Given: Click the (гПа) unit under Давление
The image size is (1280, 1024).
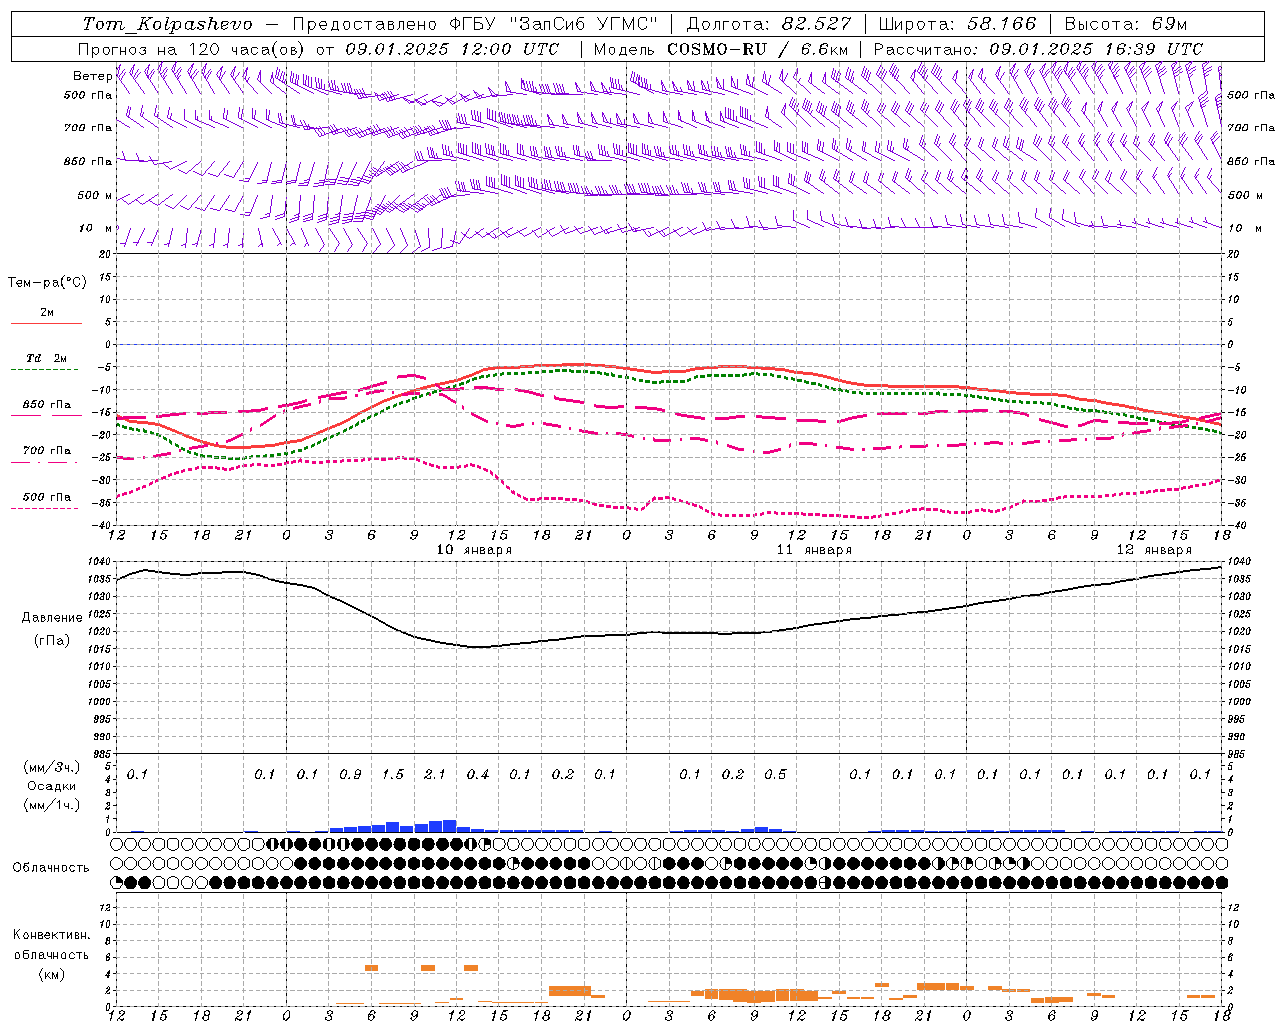Looking at the screenshot, I should click(x=52, y=641).
